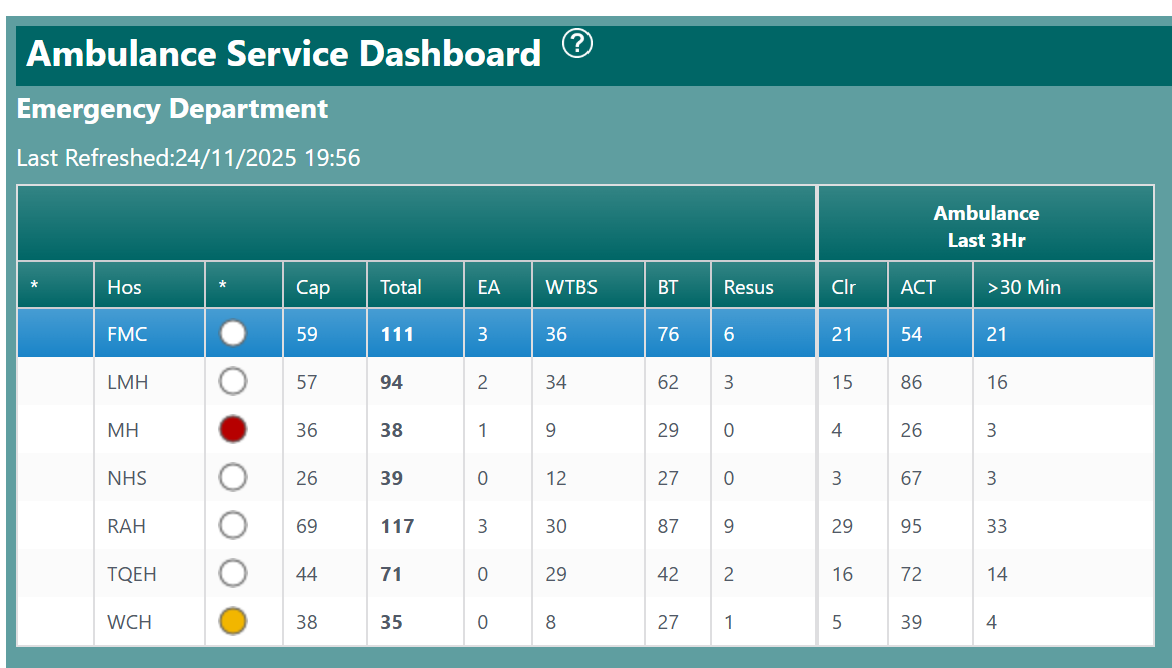Click the WTBS column header
Viewport: 1172px width, 668px height.
pos(571,287)
